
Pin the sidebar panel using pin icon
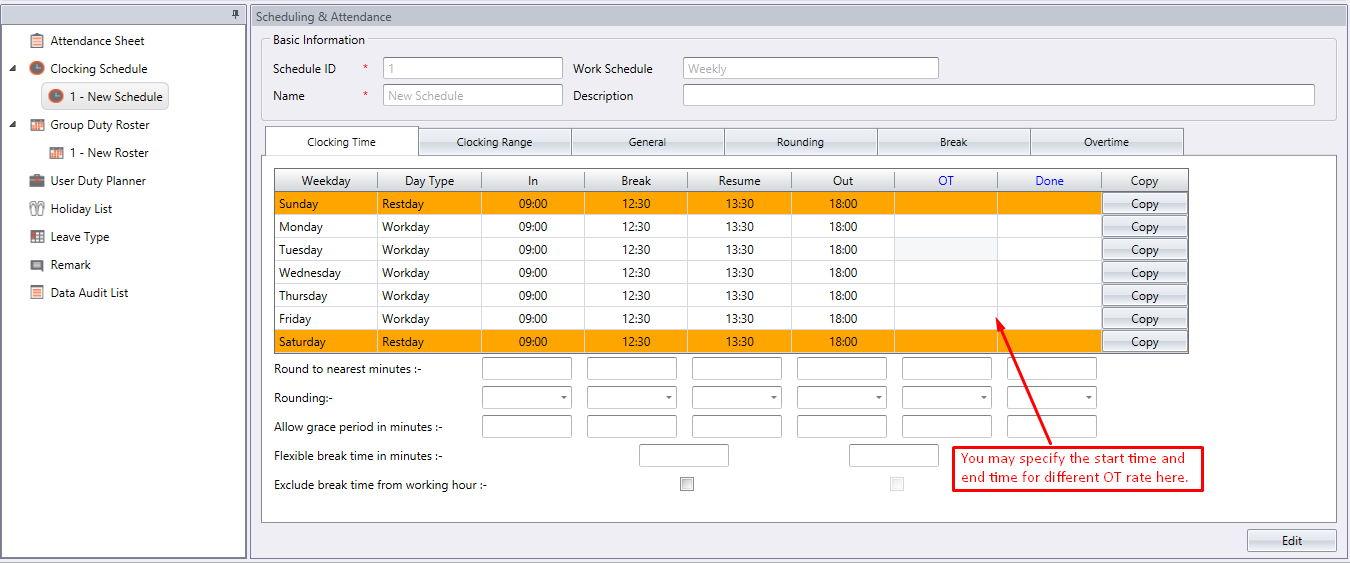point(235,14)
